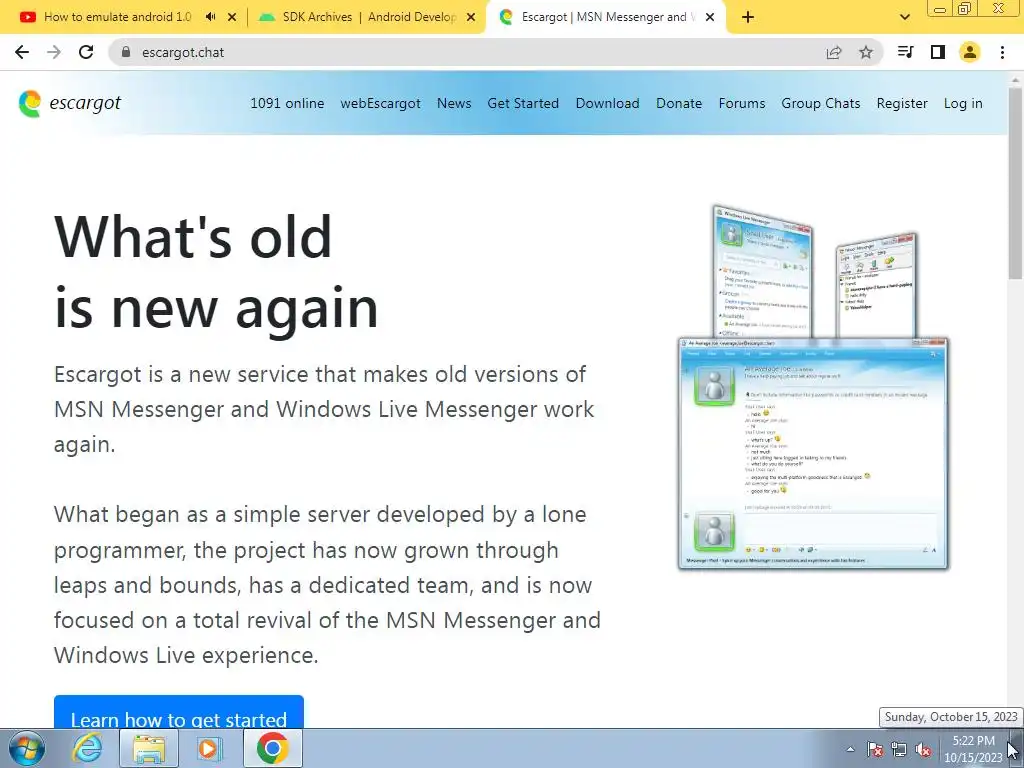Open a new browser tab
This screenshot has height=768, width=1024.
(748, 17)
